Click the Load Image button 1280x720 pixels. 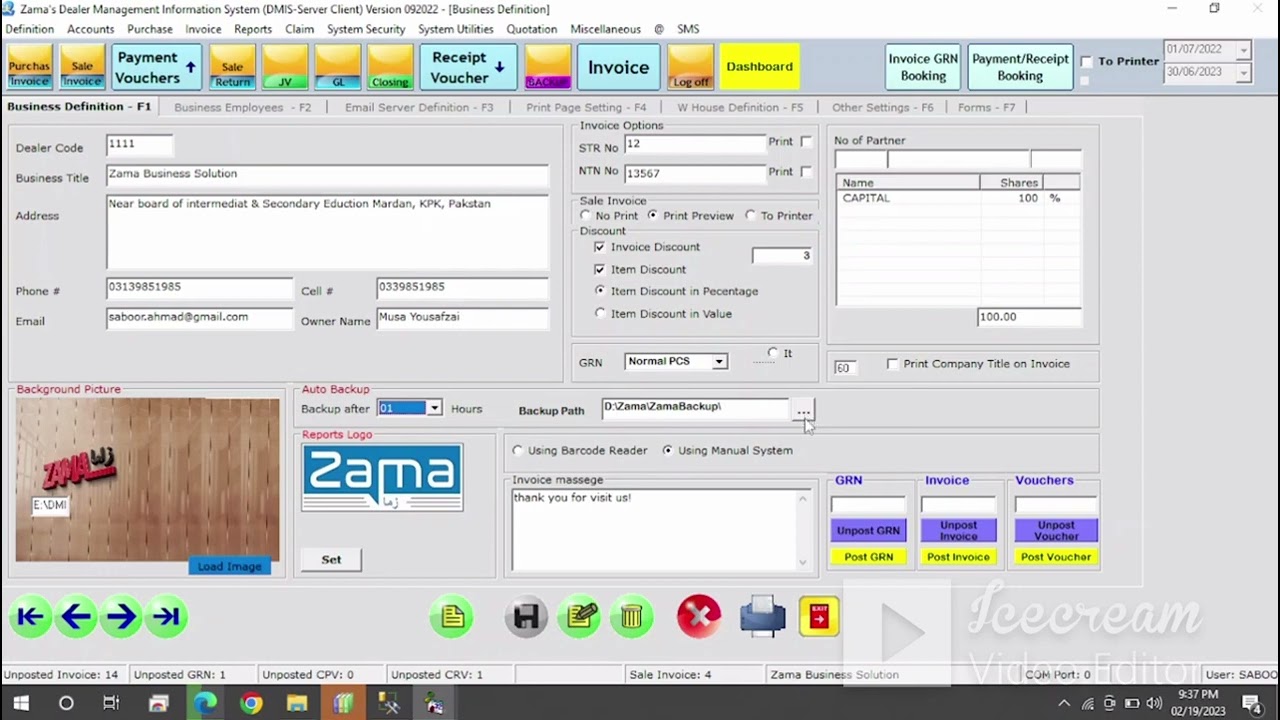point(229,566)
